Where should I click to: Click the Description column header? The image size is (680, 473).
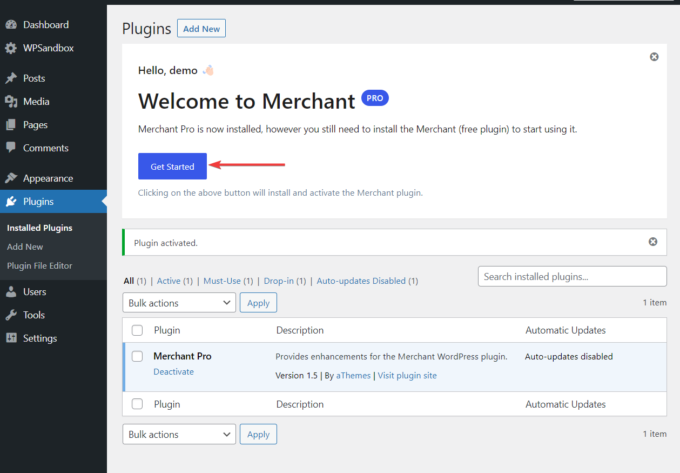pyautogui.click(x=300, y=330)
